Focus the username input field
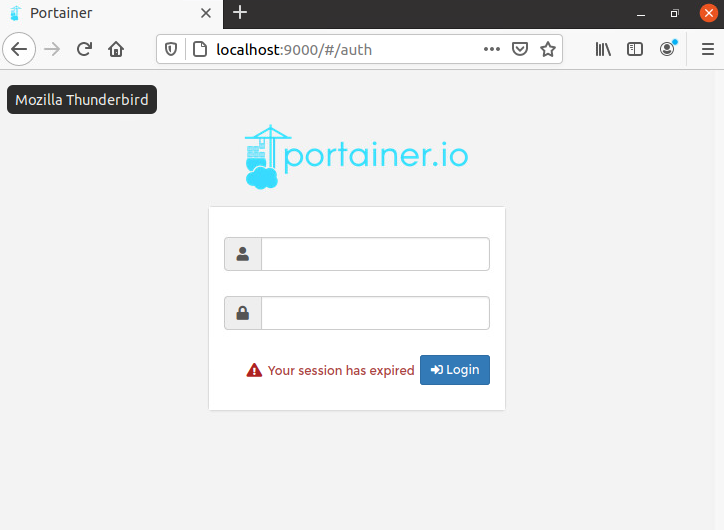Image resolution: width=724 pixels, height=530 pixels. [x=375, y=254]
